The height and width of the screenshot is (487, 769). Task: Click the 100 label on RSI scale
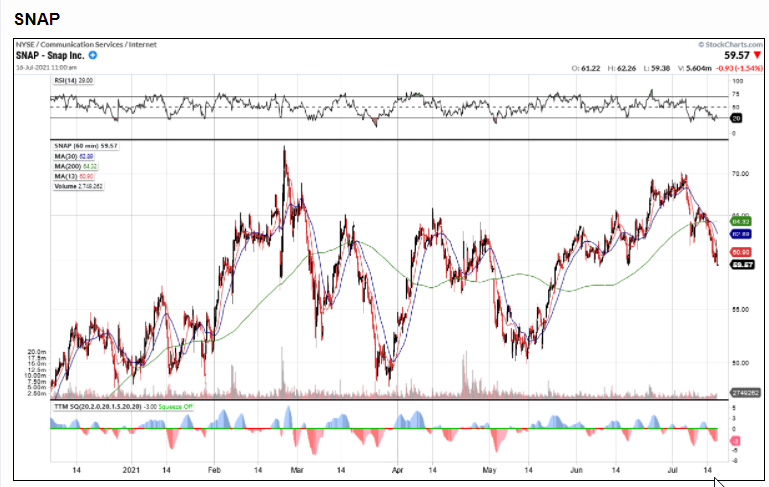pos(738,81)
